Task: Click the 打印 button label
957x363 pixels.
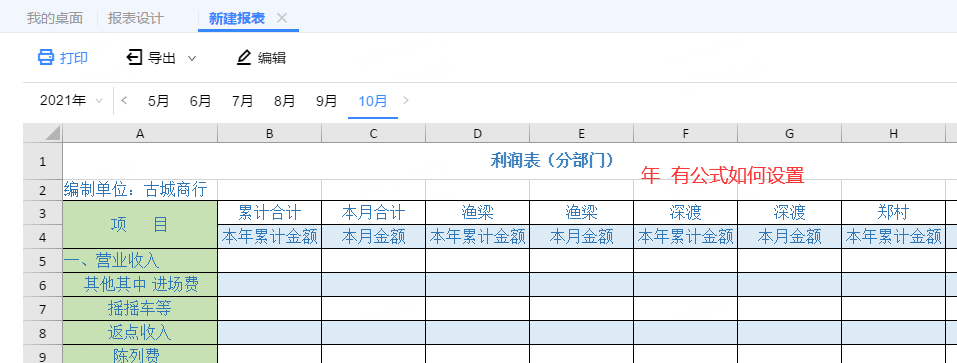Action: tap(74, 58)
